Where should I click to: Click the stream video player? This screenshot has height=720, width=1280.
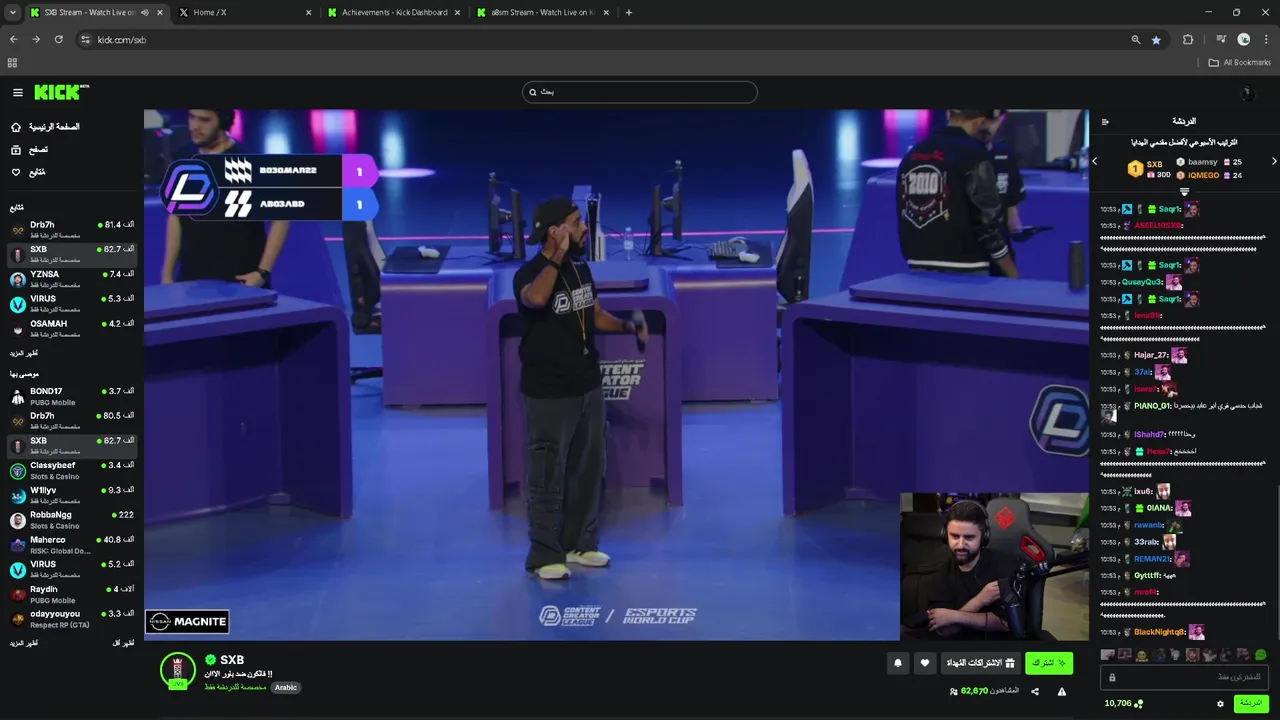click(616, 375)
